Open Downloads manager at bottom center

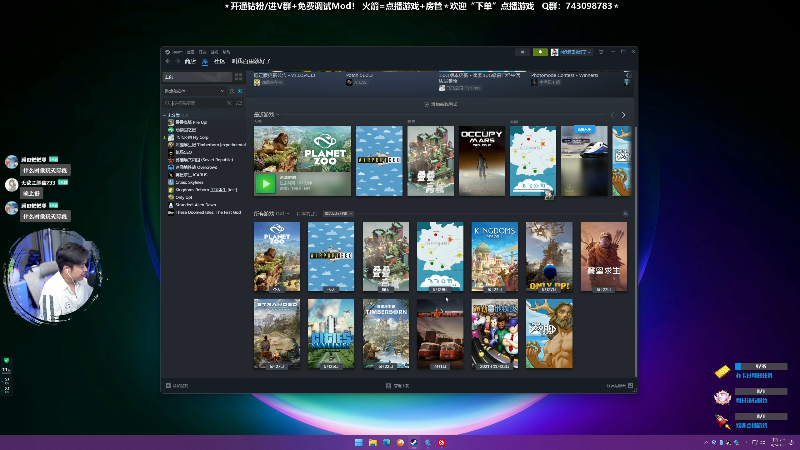tap(397, 386)
